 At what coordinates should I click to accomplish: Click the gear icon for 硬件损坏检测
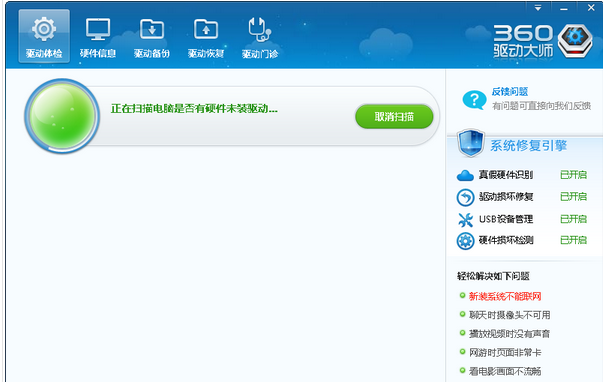tap(465, 241)
